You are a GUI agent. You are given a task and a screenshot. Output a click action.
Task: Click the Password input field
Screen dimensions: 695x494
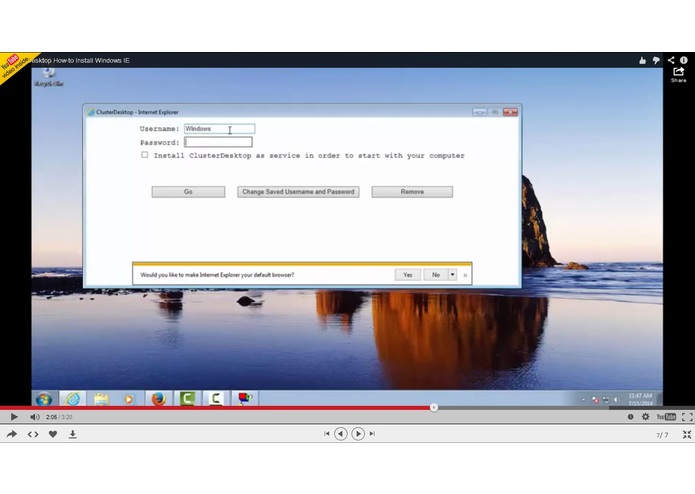(219, 142)
